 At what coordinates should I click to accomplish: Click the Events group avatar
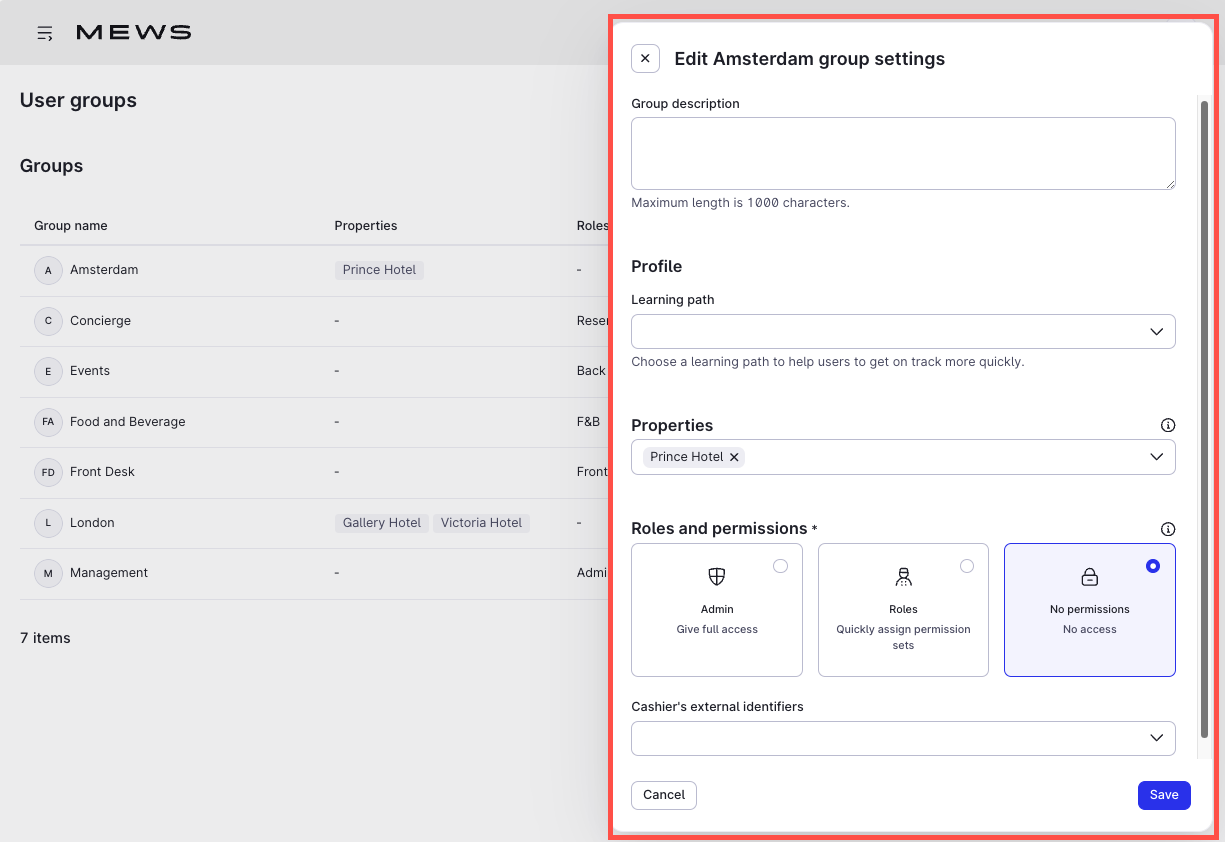pyautogui.click(x=48, y=372)
